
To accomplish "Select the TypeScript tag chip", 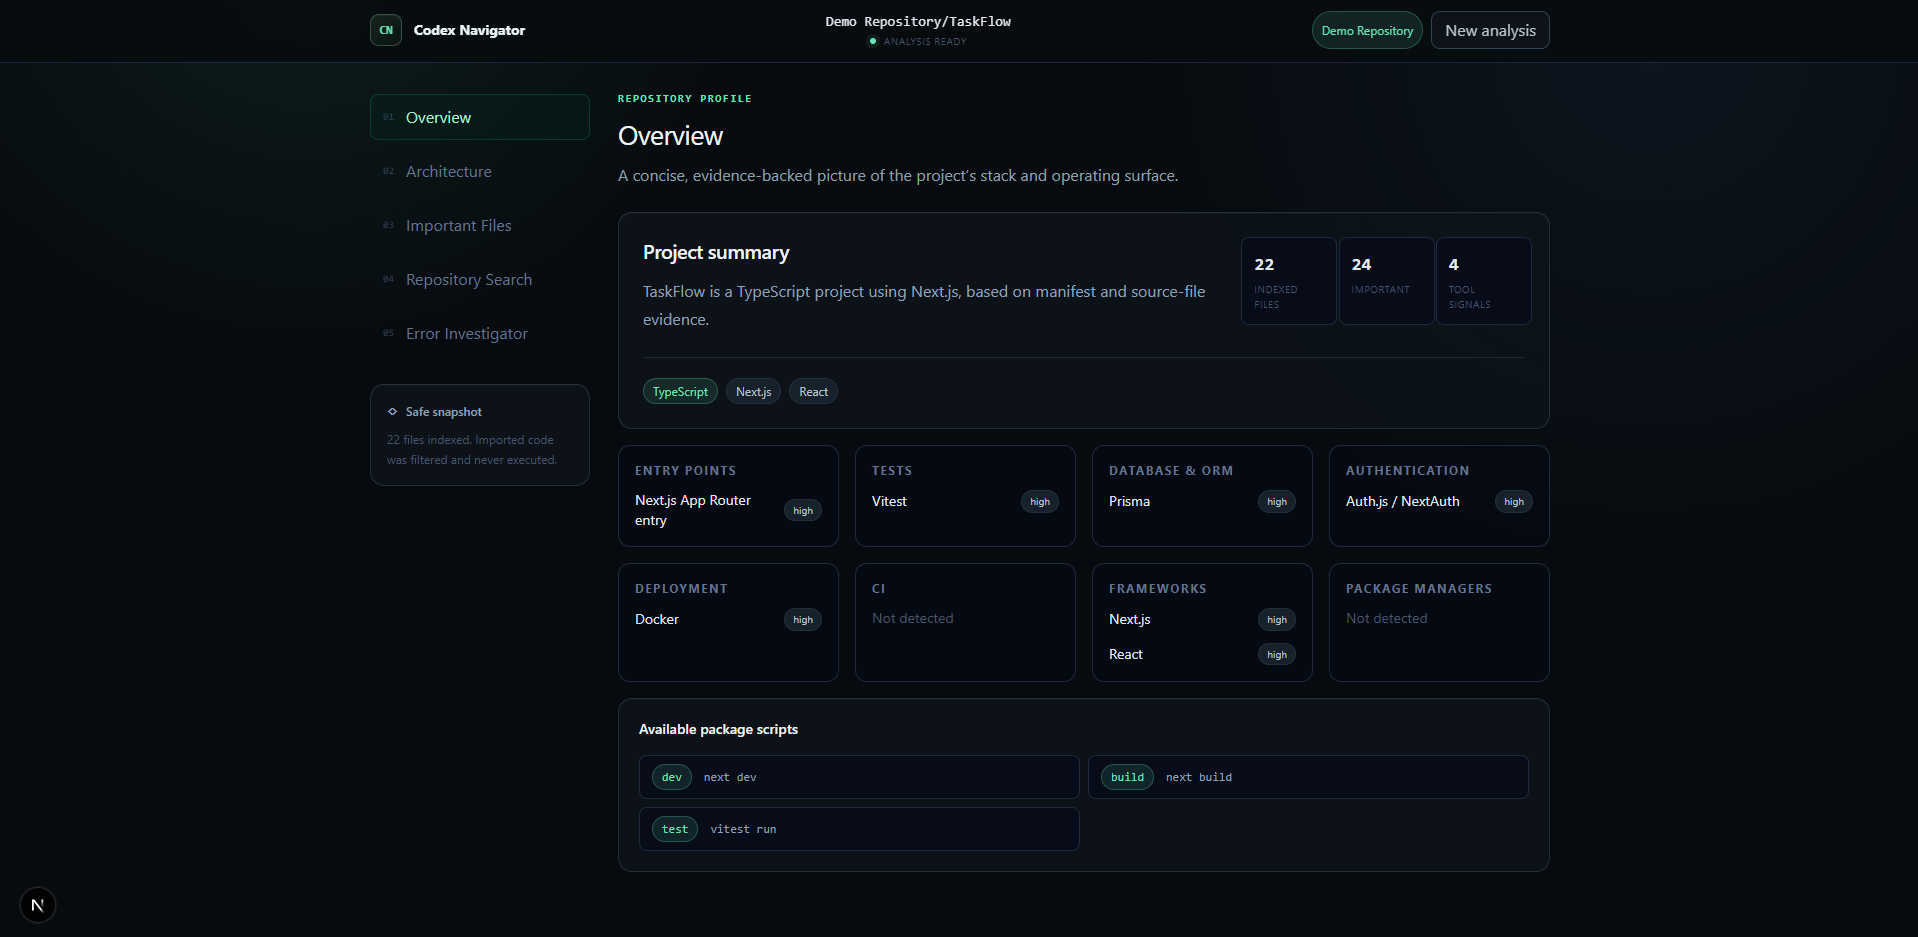I will [x=680, y=391].
